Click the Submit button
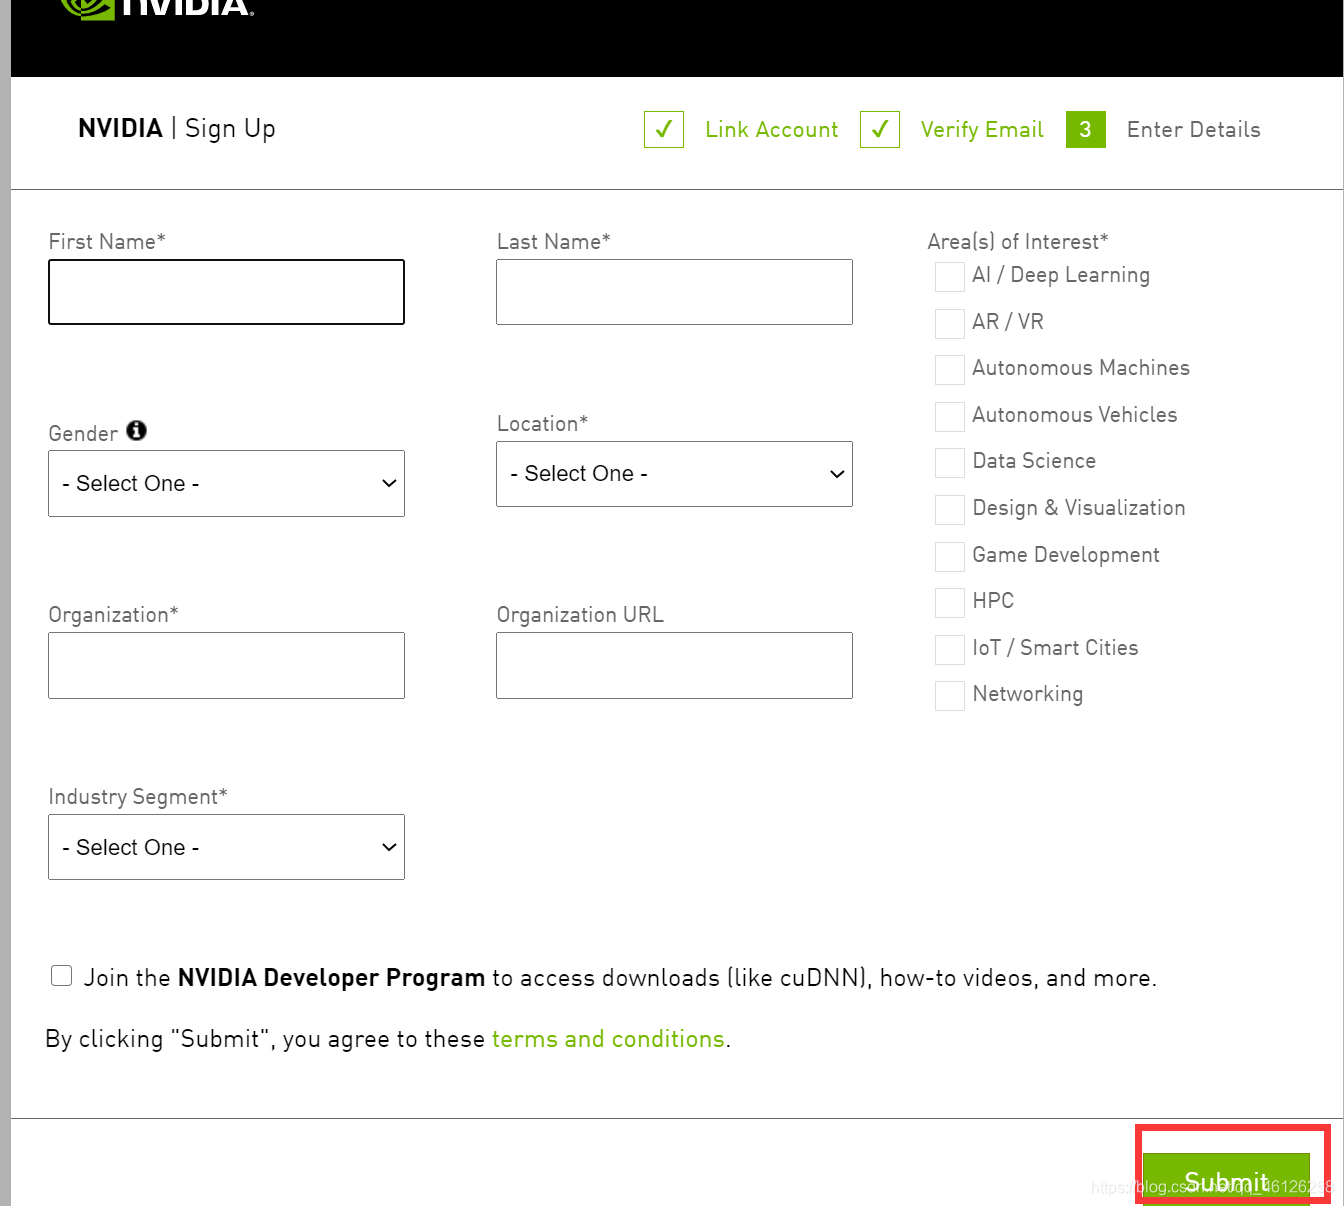The image size is (1344, 1206). pyautogui.click(x=1226, y=1179)
